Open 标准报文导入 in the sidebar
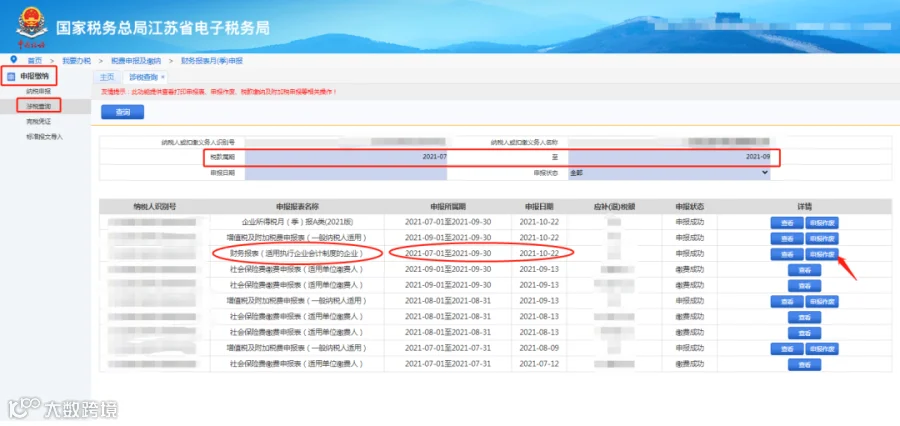This screenshot has width=900, height=426. pyautogui.click(x=44, y=137)
